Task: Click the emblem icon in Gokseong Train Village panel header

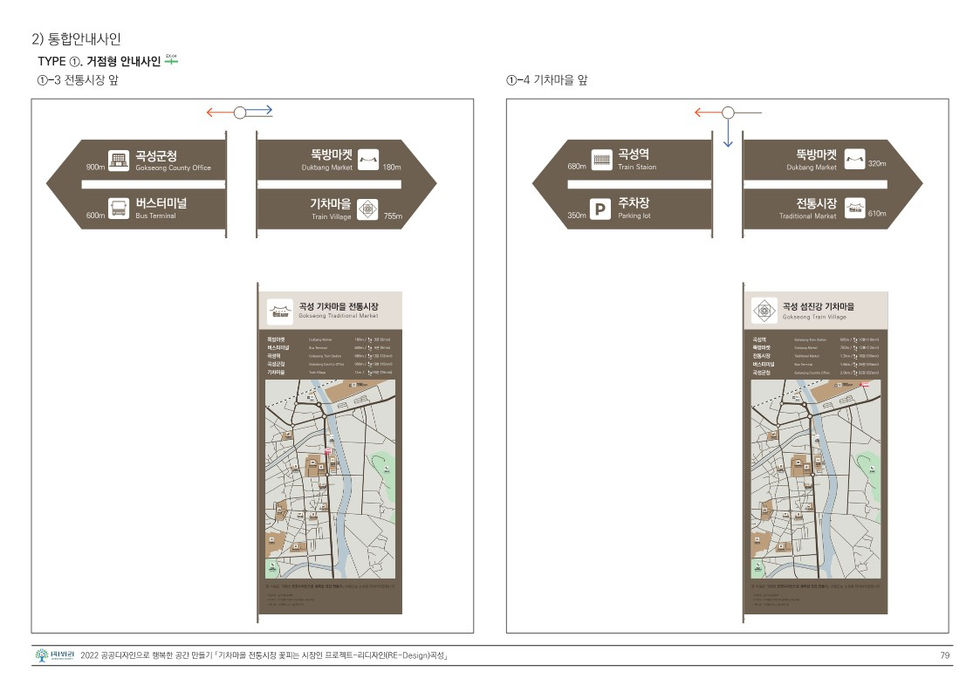Action: [x=764, y=311]
